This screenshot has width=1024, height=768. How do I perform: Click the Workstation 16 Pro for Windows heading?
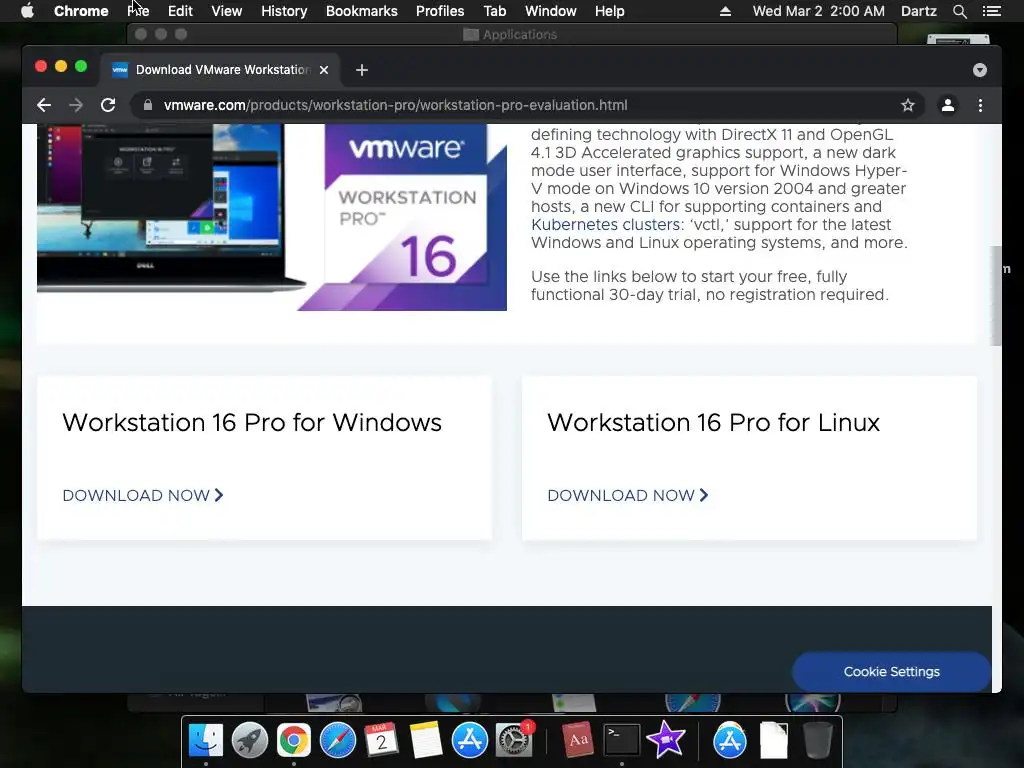click(x=252, y=423)
